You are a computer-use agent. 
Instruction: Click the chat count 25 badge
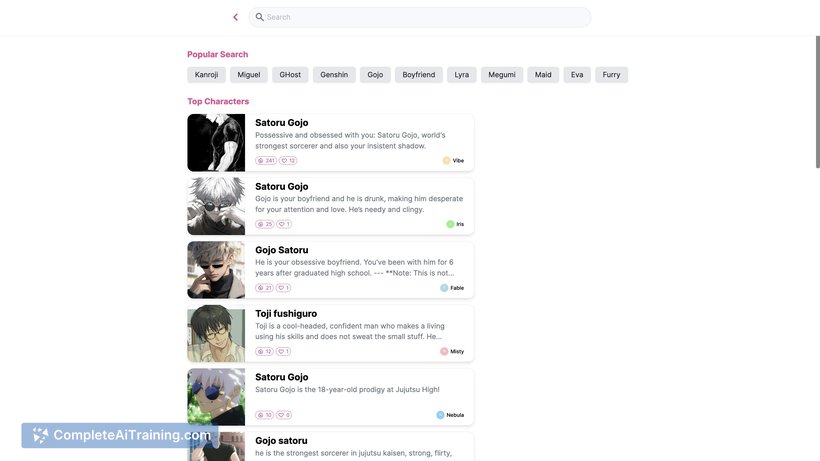pos(265,224)
